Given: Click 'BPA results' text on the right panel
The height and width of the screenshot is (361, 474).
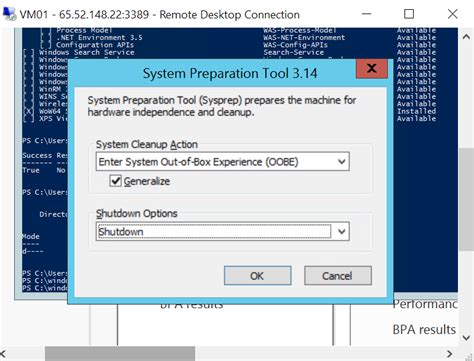Looking at the screenshot, I should (424, 329).
